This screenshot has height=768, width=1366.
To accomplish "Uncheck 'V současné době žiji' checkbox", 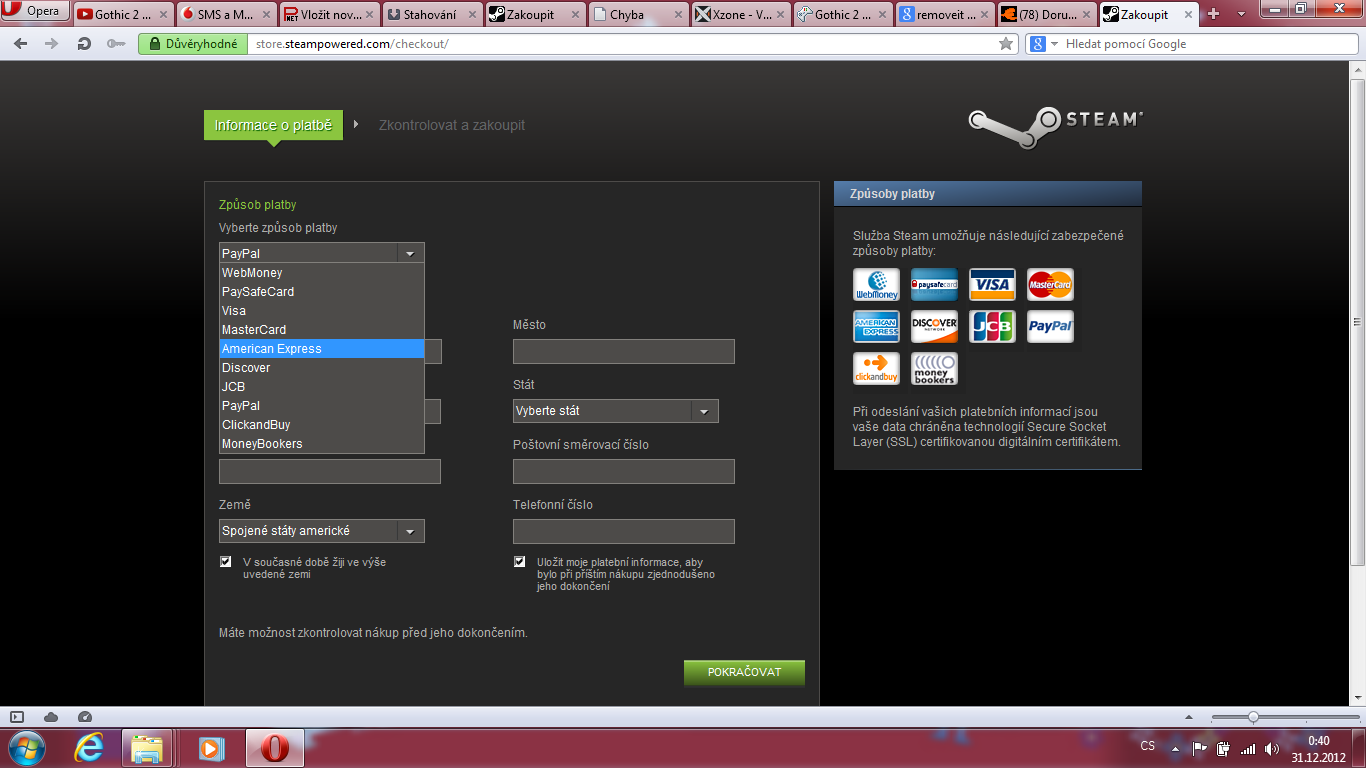I will [x=226, y=562].
